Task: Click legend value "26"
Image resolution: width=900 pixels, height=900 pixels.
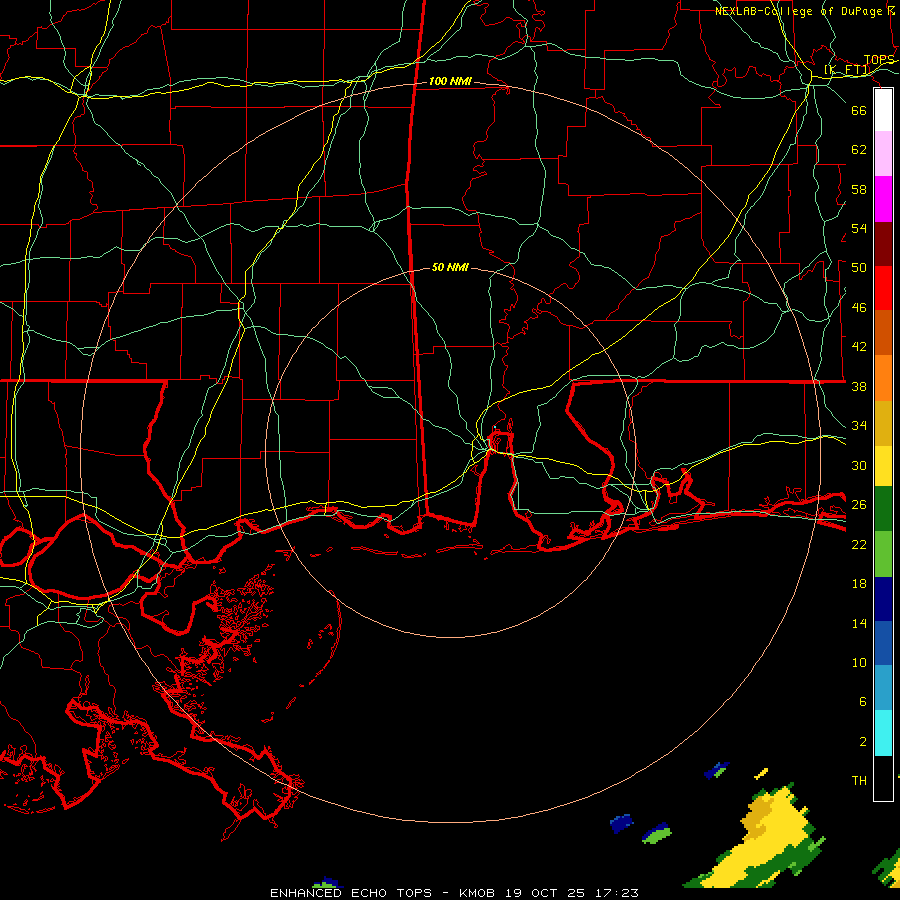Action: (859, 505)
